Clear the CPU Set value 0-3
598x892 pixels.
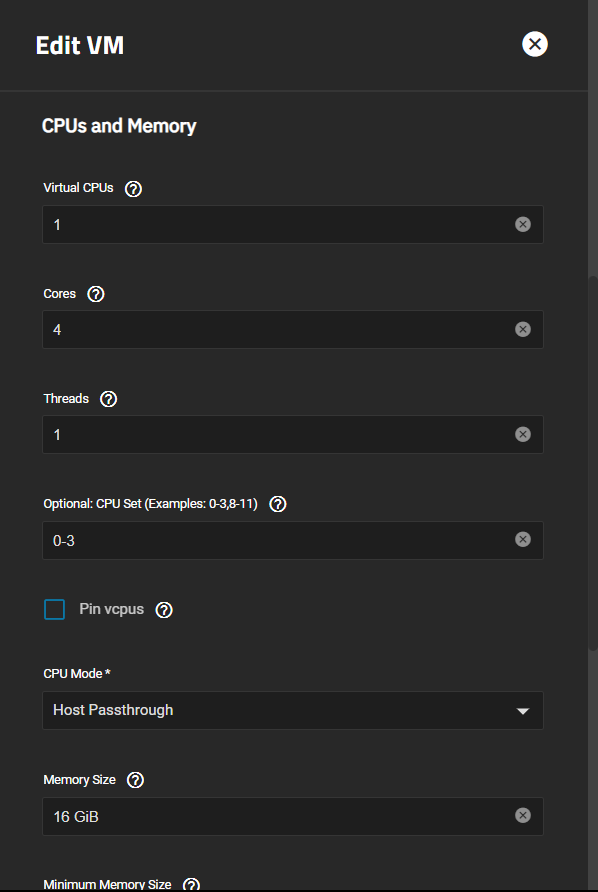tap(523, 539)
